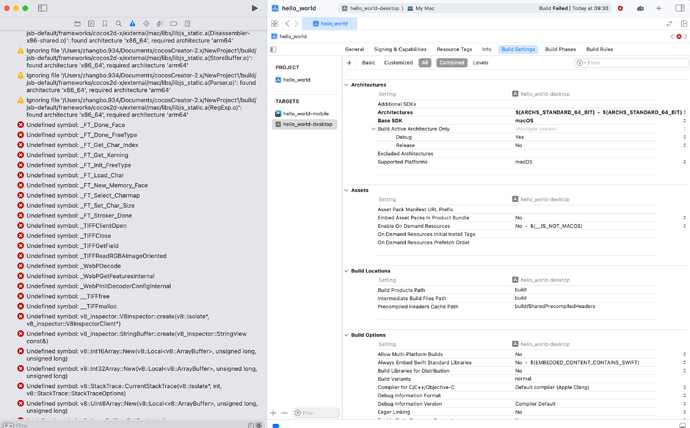This screenshot has height=428, width=690.
Task: Switch to Combined view
Action: [x=451, y=62]
